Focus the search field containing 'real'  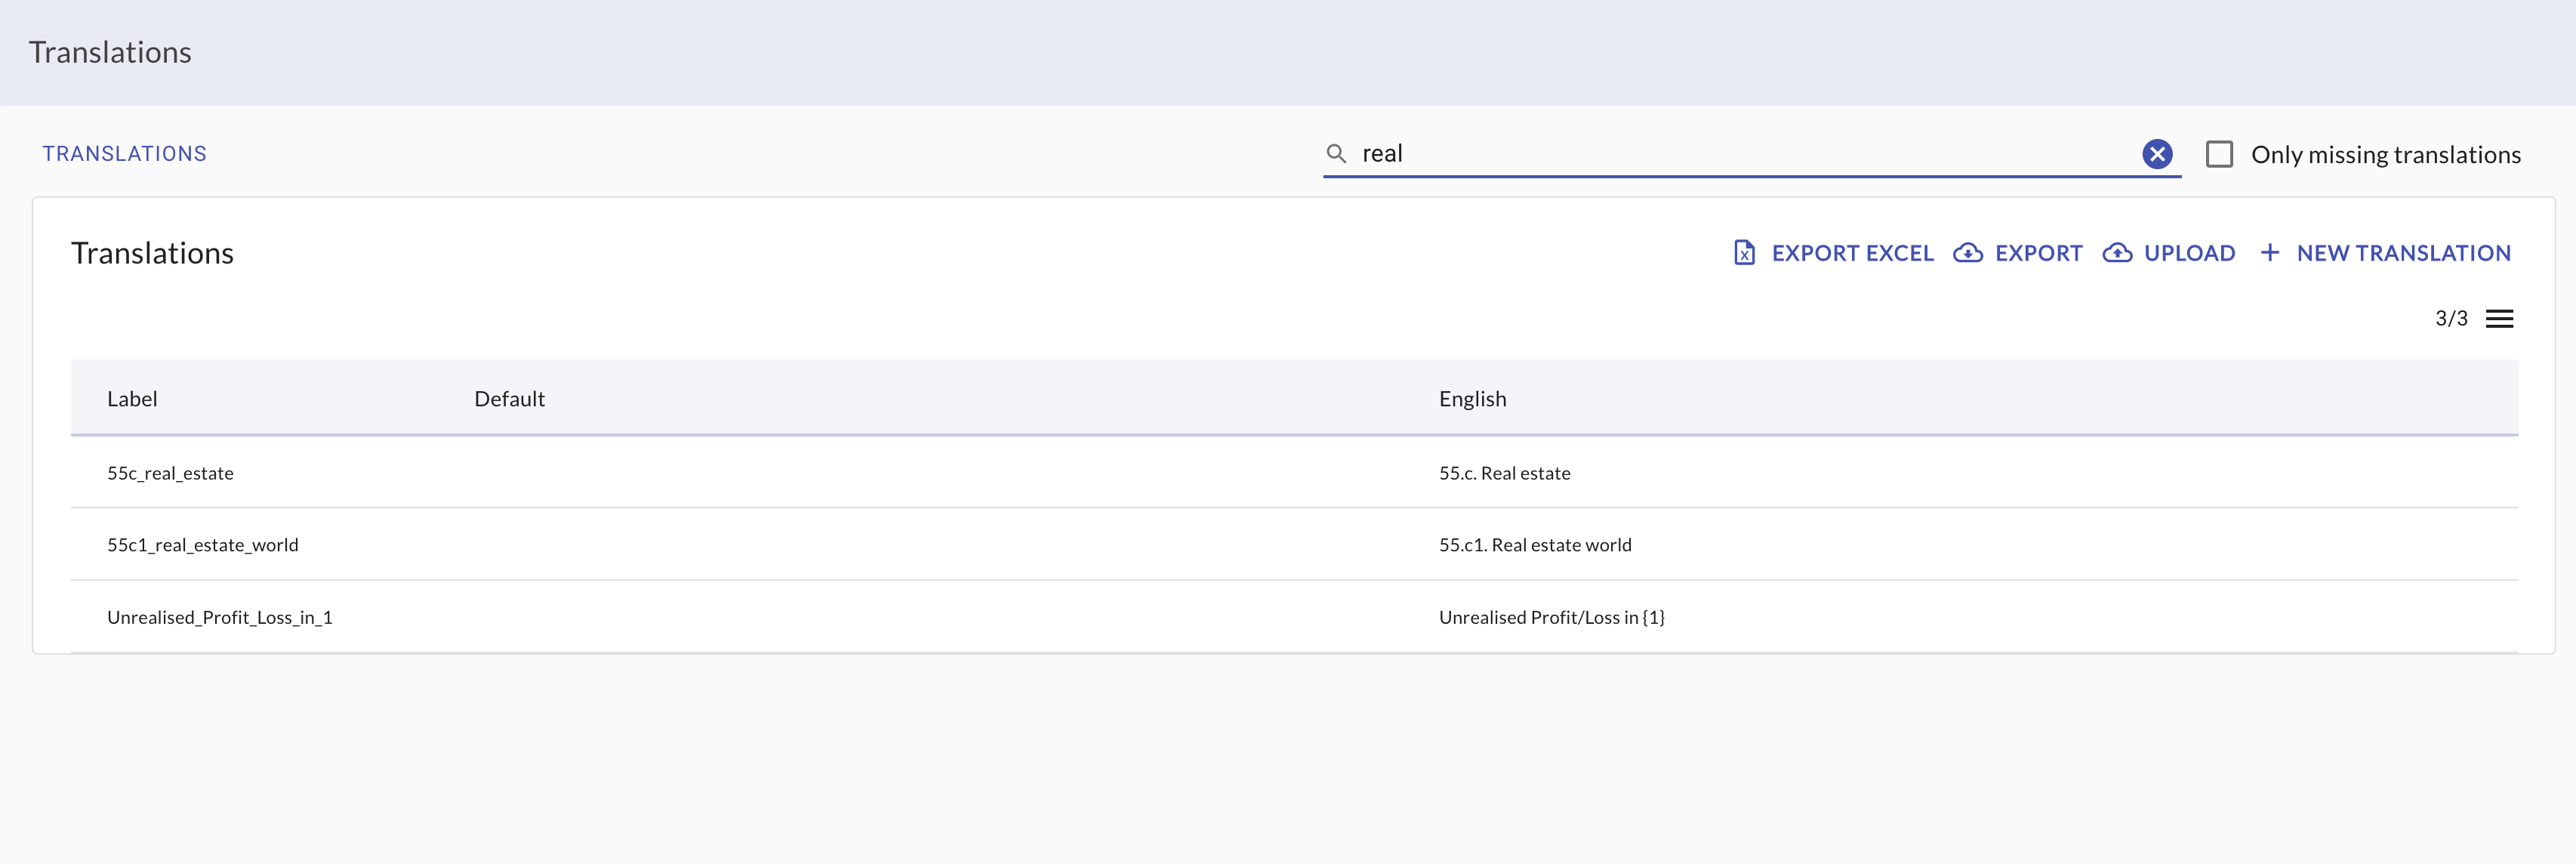click(x=1740, y=153)
